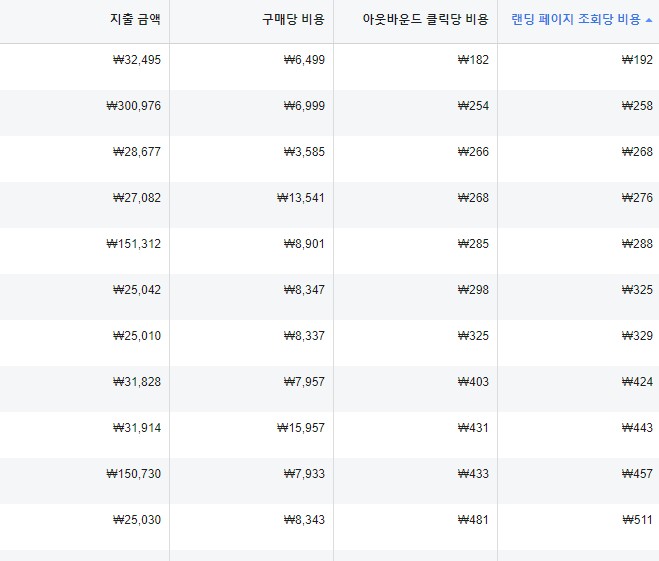Select the ₩511 landing page view cost
Viewport: 659px width, 561px height.
pyautogui.click(x=637, y=520)
